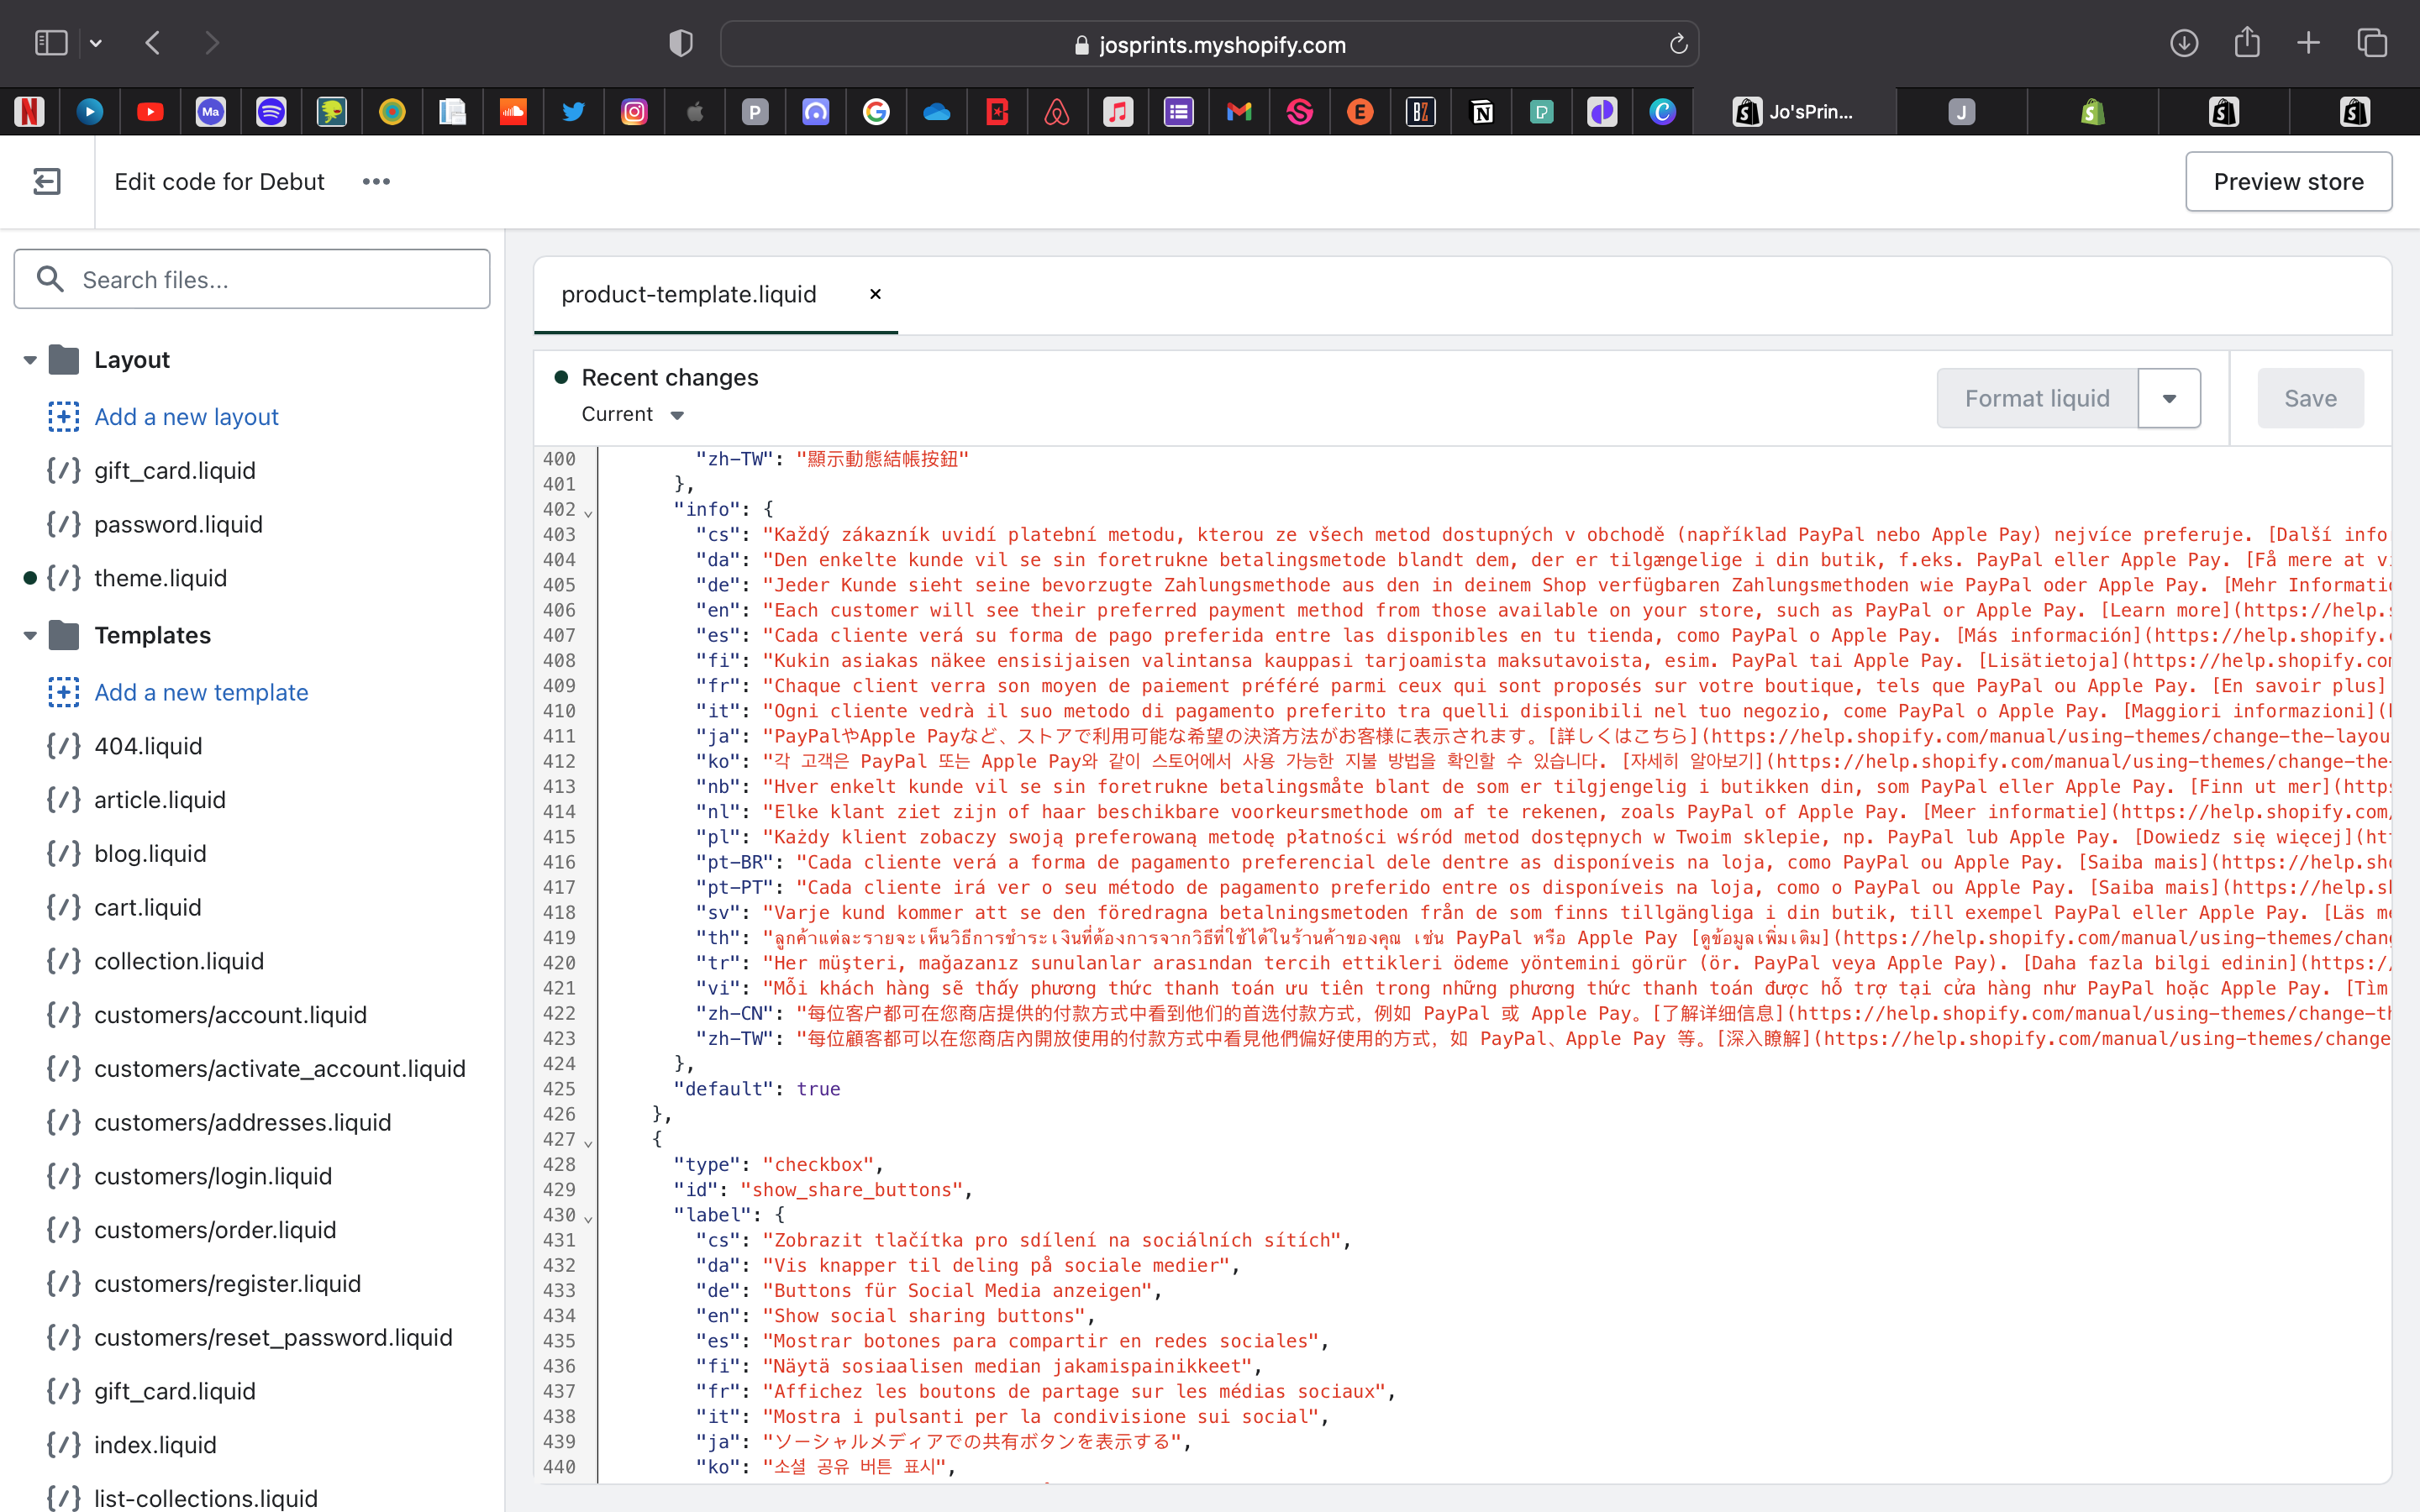Reload the page with refresh icon
The width and height of the screenshot is (2420, 1512).
(x=1678, y=44)
